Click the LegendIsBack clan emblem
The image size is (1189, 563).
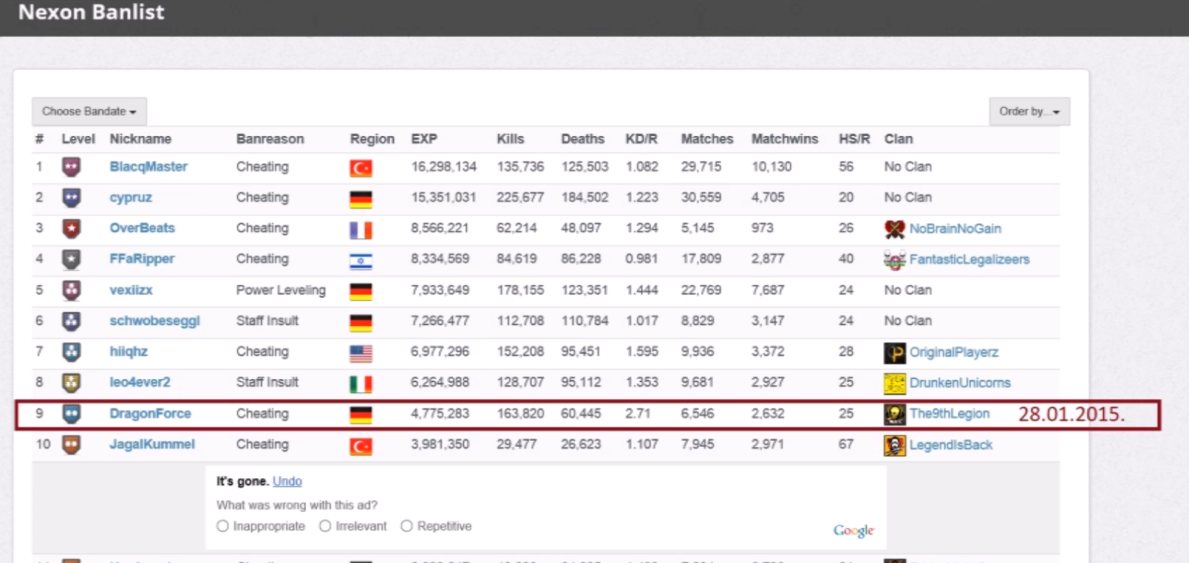click(895, 445)
